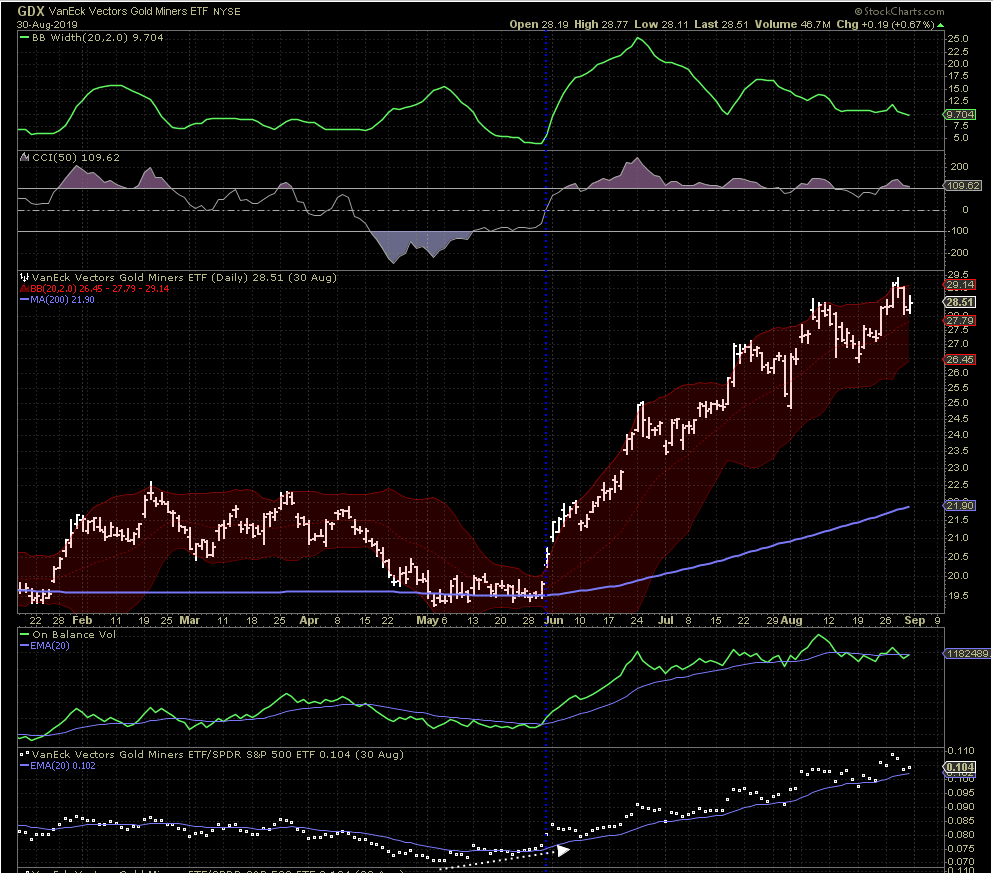The height and width of the screenshot is (873, 993).
Task: Click the red 27.79 middle band price tag
Action: pos(960,320)
